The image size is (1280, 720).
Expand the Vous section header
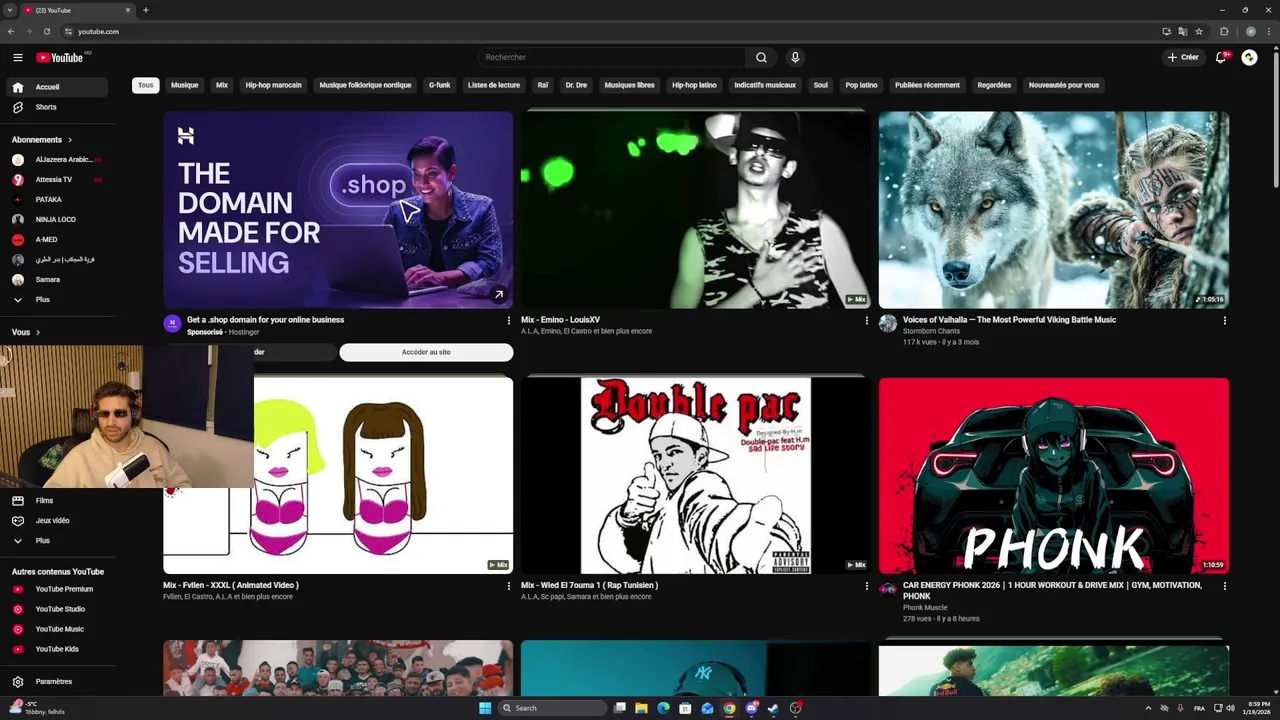pos(26,332)
